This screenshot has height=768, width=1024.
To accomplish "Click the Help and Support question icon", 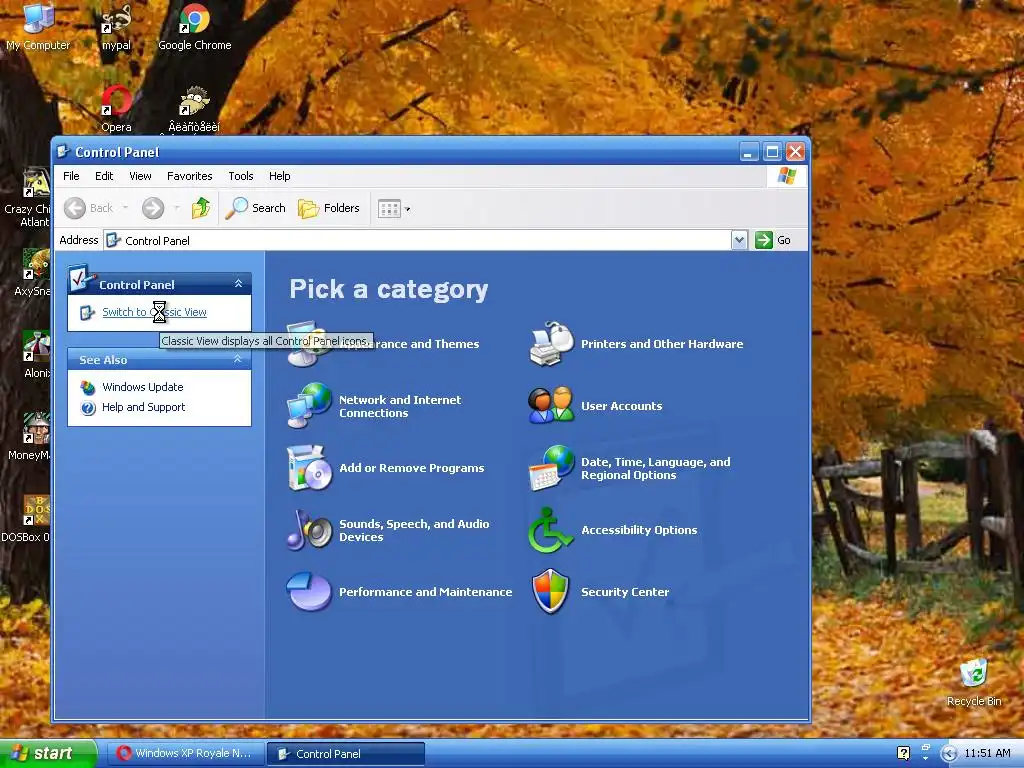I will click(88, 408).
